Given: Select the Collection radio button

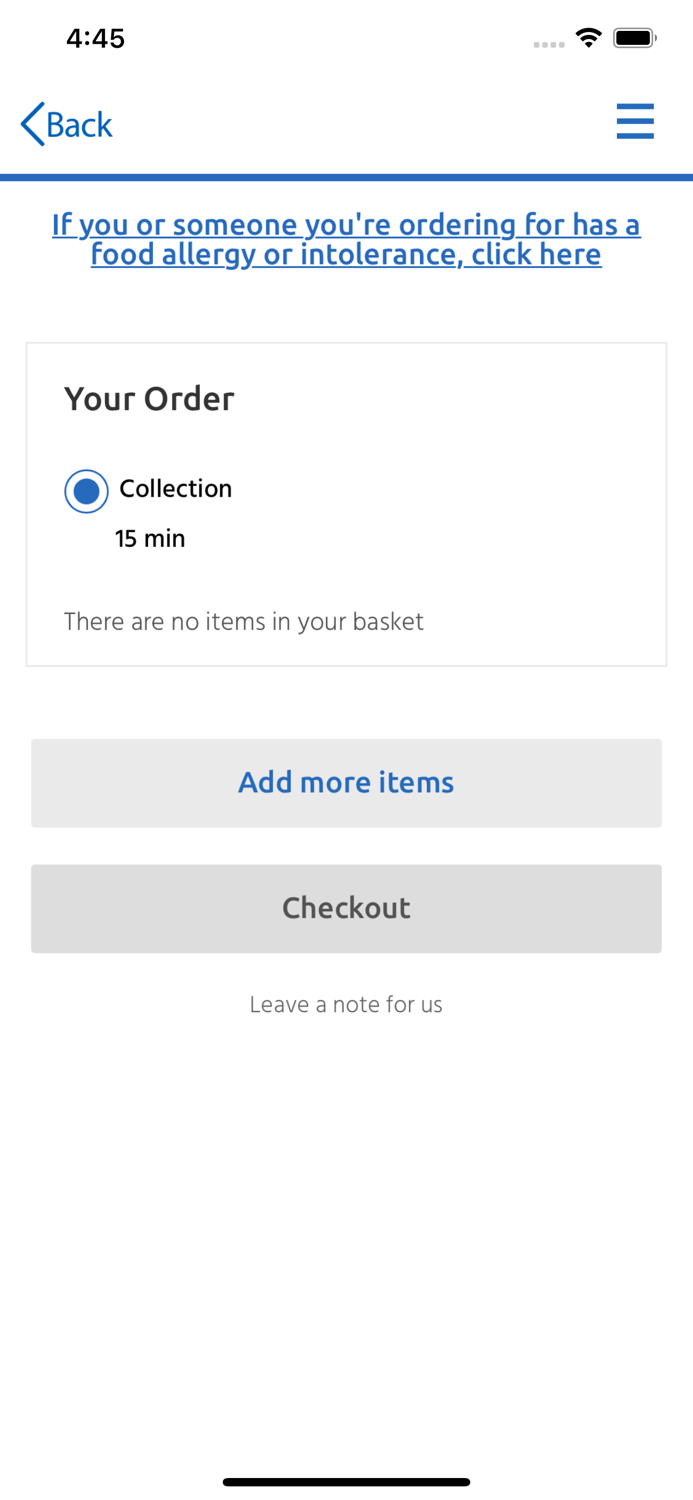Looking at the screenshot, I should pos(86,491).
